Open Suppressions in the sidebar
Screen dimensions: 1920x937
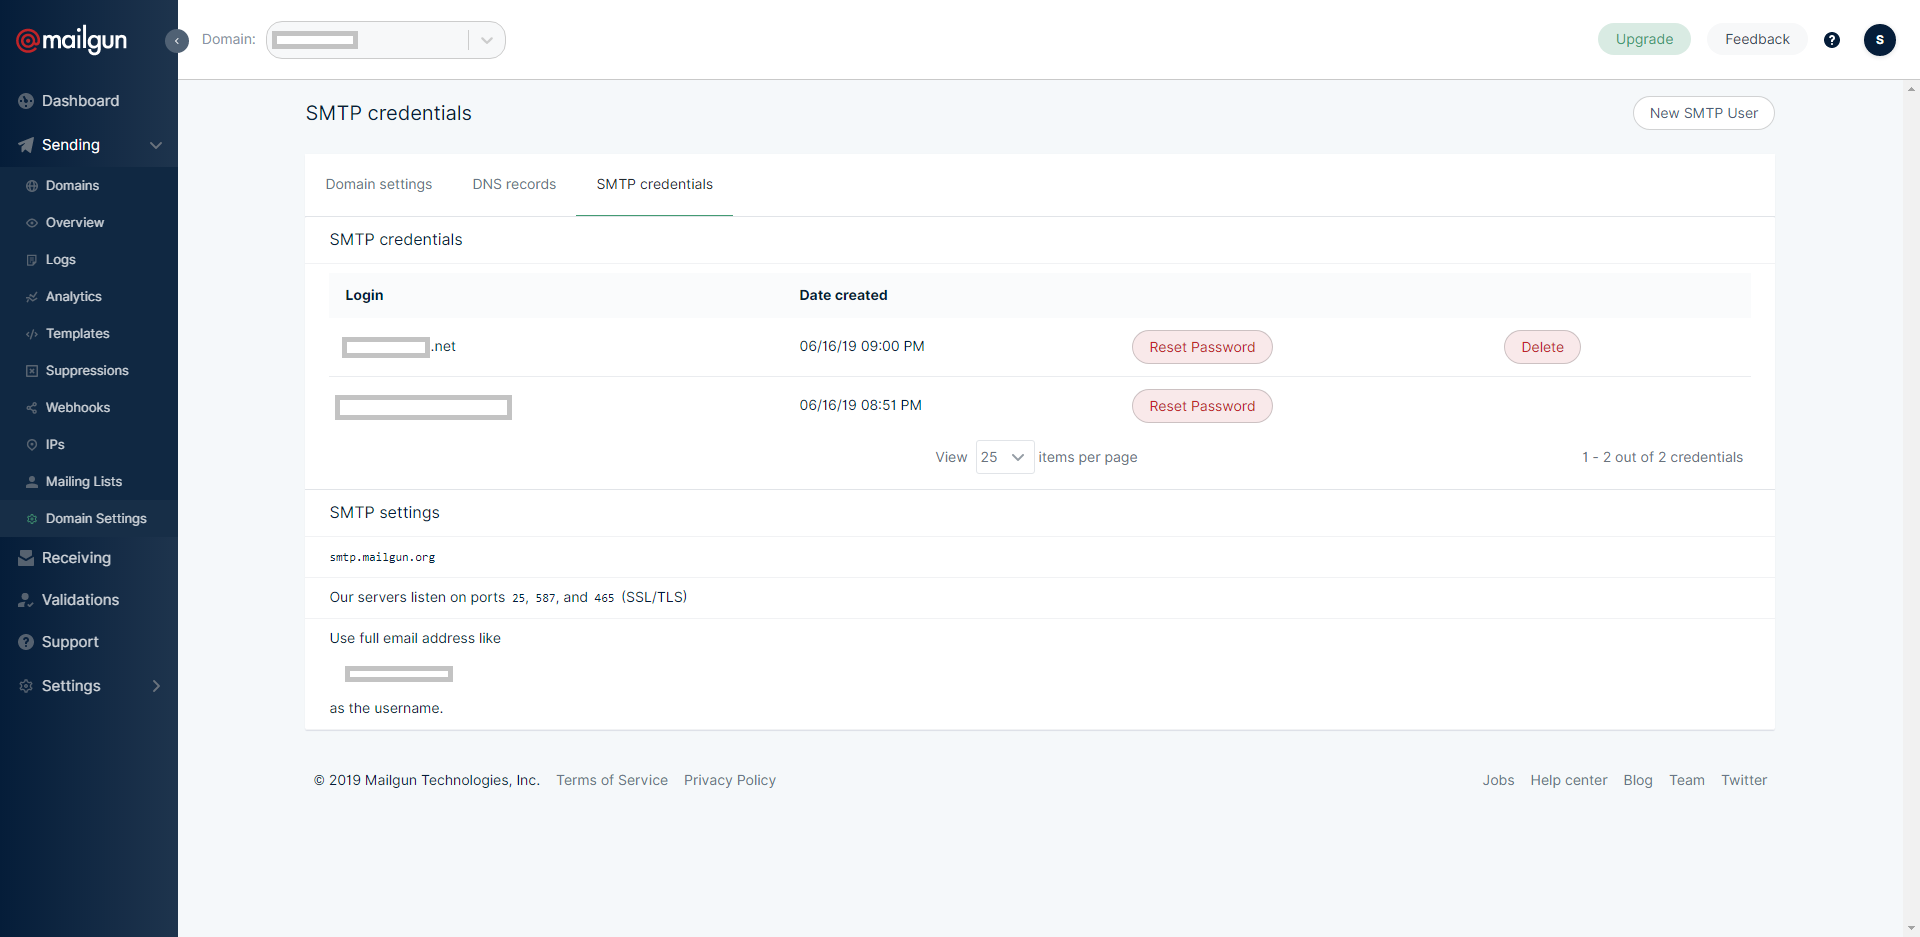coord(87,371)
